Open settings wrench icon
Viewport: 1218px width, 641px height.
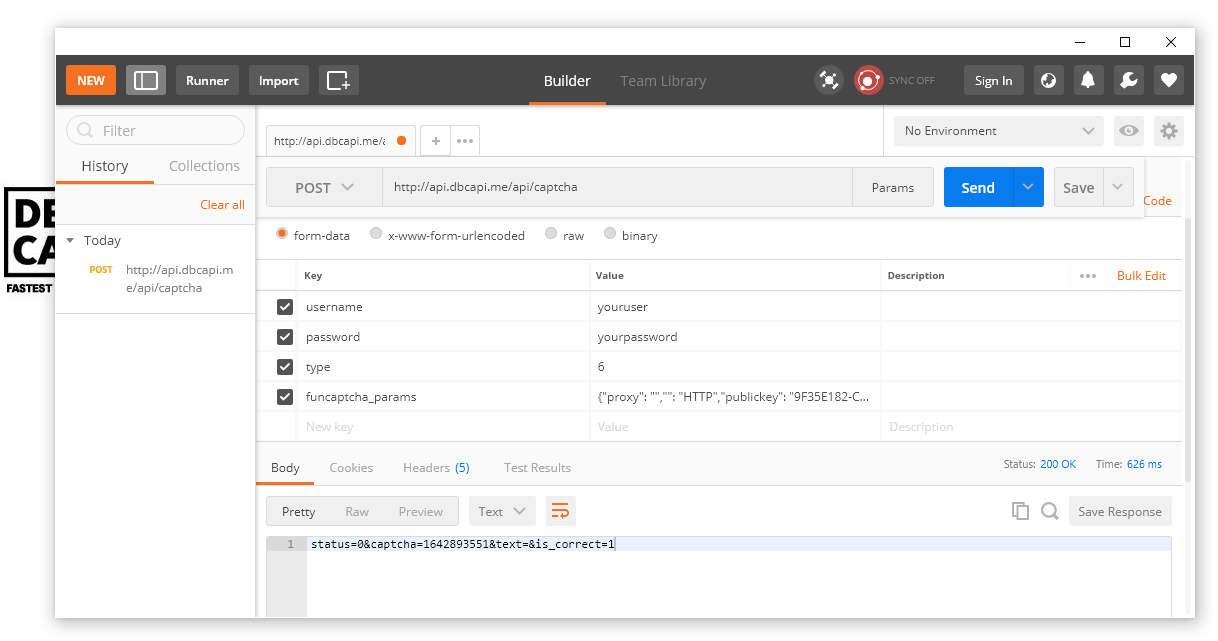pos(1129,81)
